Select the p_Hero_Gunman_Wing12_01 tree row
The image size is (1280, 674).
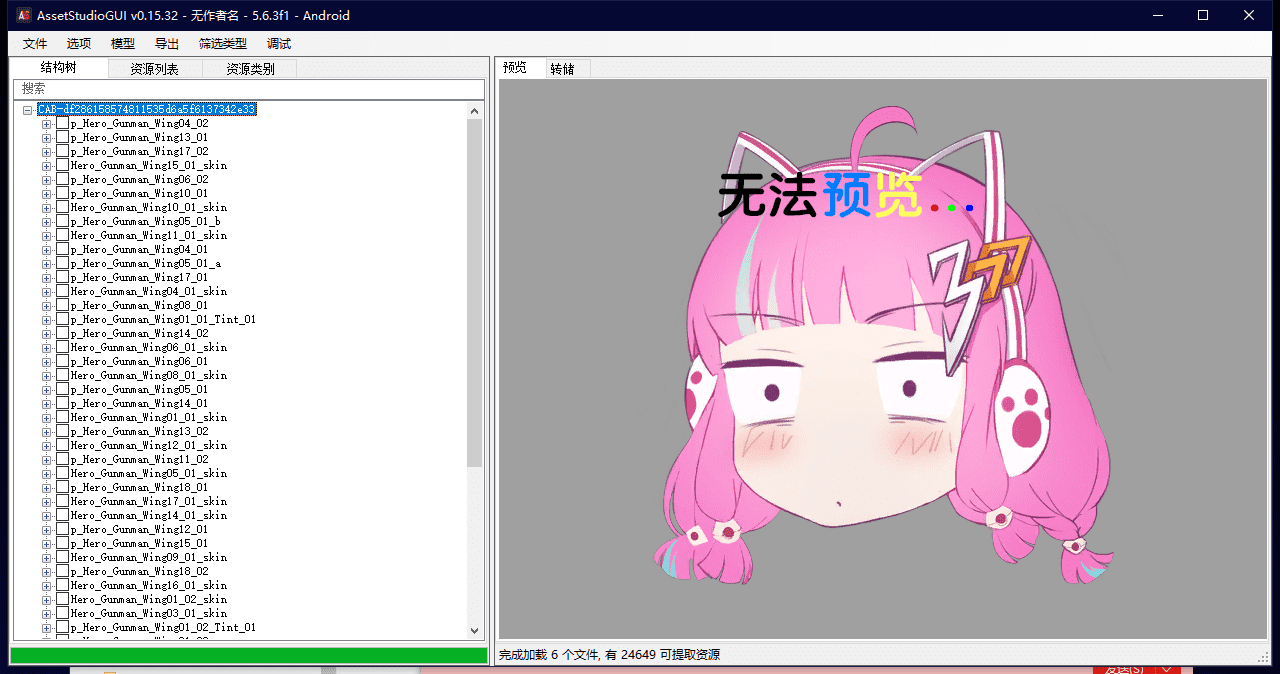[x=139, y=530]
